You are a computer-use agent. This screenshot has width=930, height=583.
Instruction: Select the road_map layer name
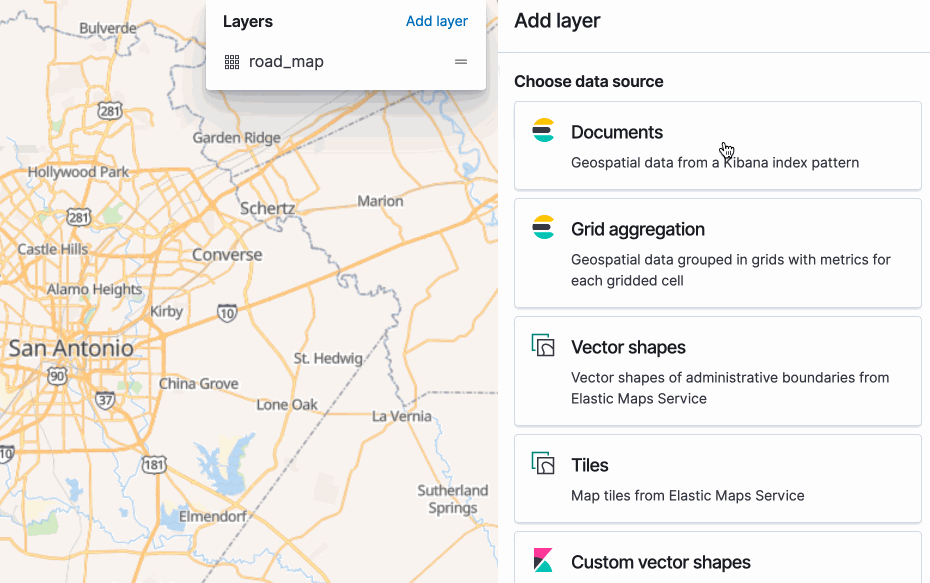coord(286,62)
